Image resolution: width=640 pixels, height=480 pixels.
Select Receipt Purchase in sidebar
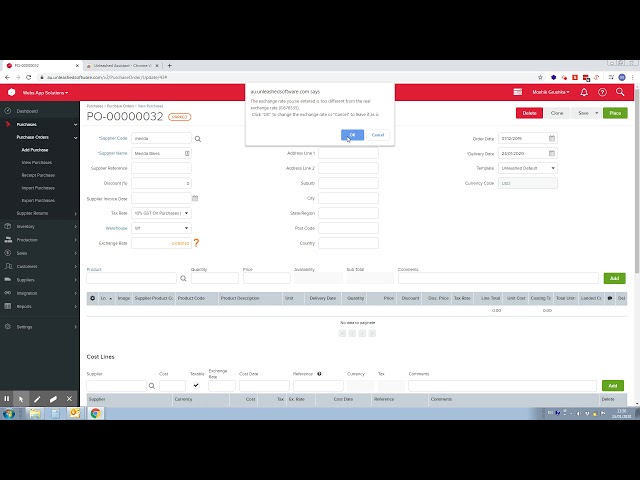tap(38, 175)
